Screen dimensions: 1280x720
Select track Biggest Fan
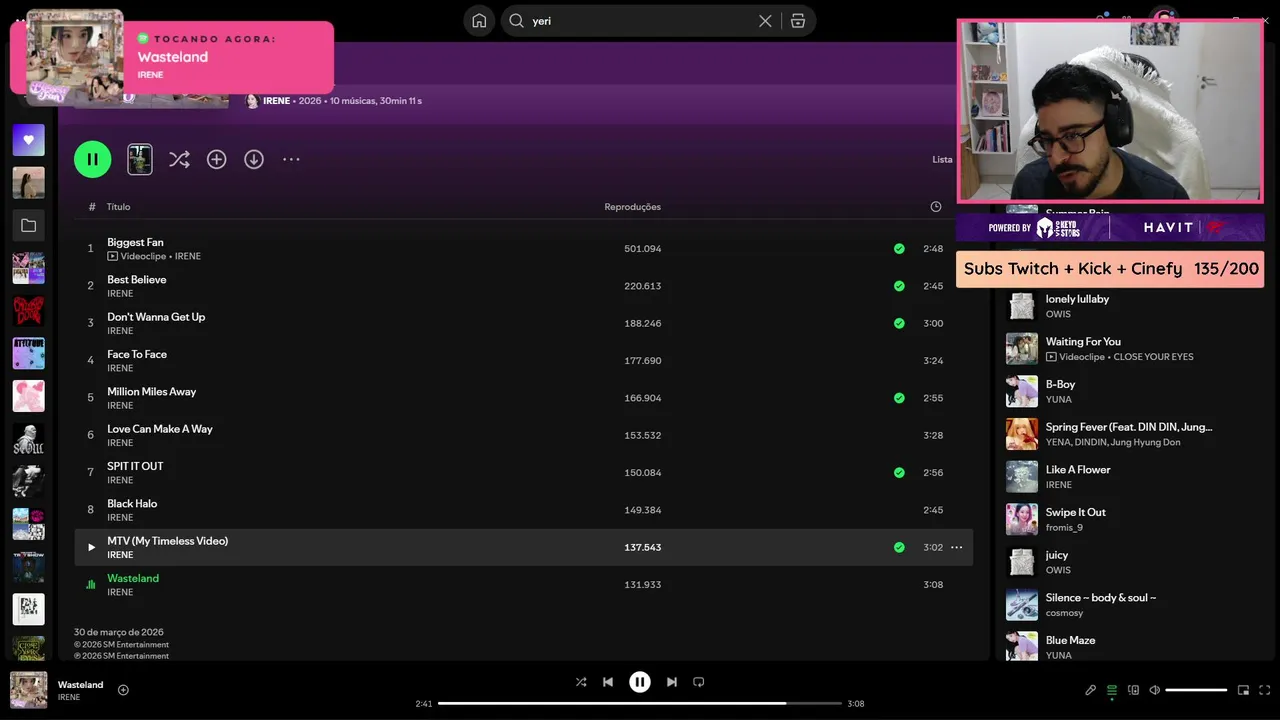click(135, 242)
